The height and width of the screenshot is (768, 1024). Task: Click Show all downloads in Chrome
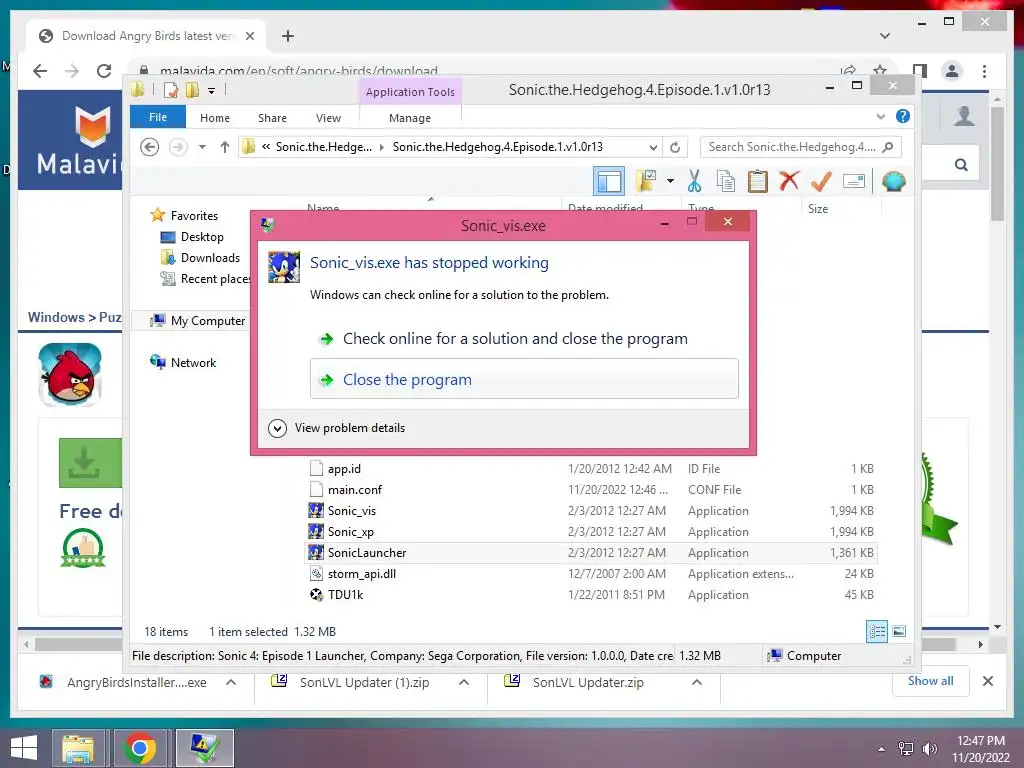[931, 681]
